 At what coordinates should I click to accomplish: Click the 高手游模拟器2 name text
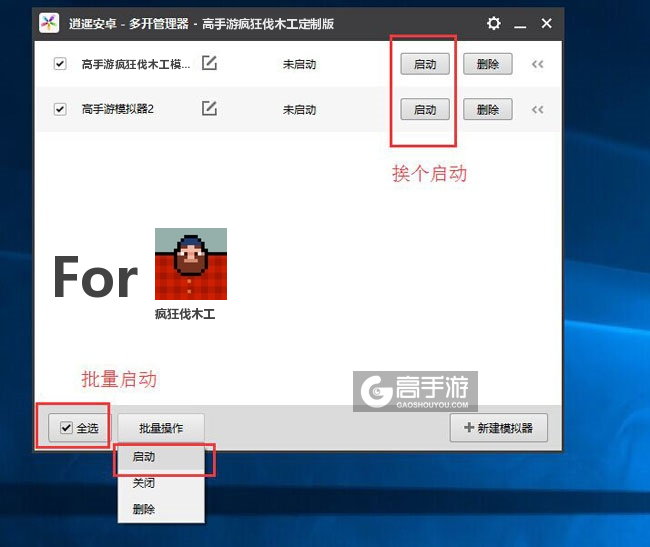[118, 109]
